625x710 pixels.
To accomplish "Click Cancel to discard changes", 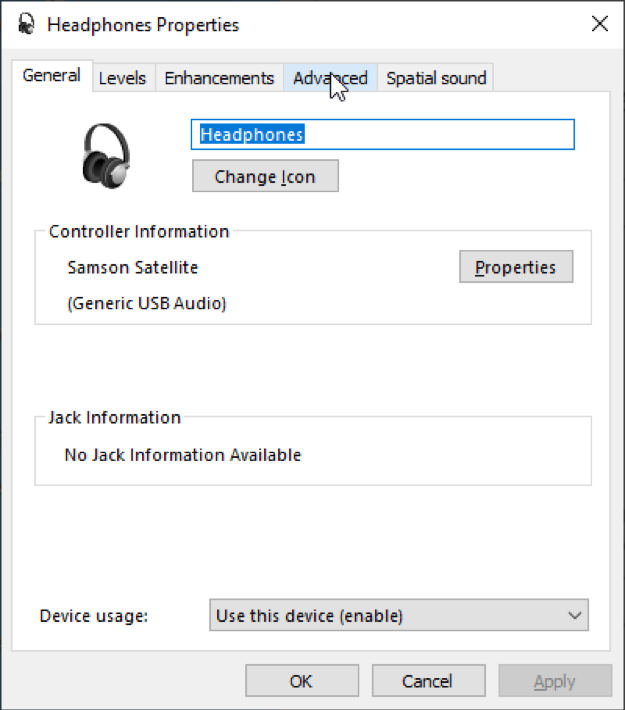I will click(x=427, y=681).
